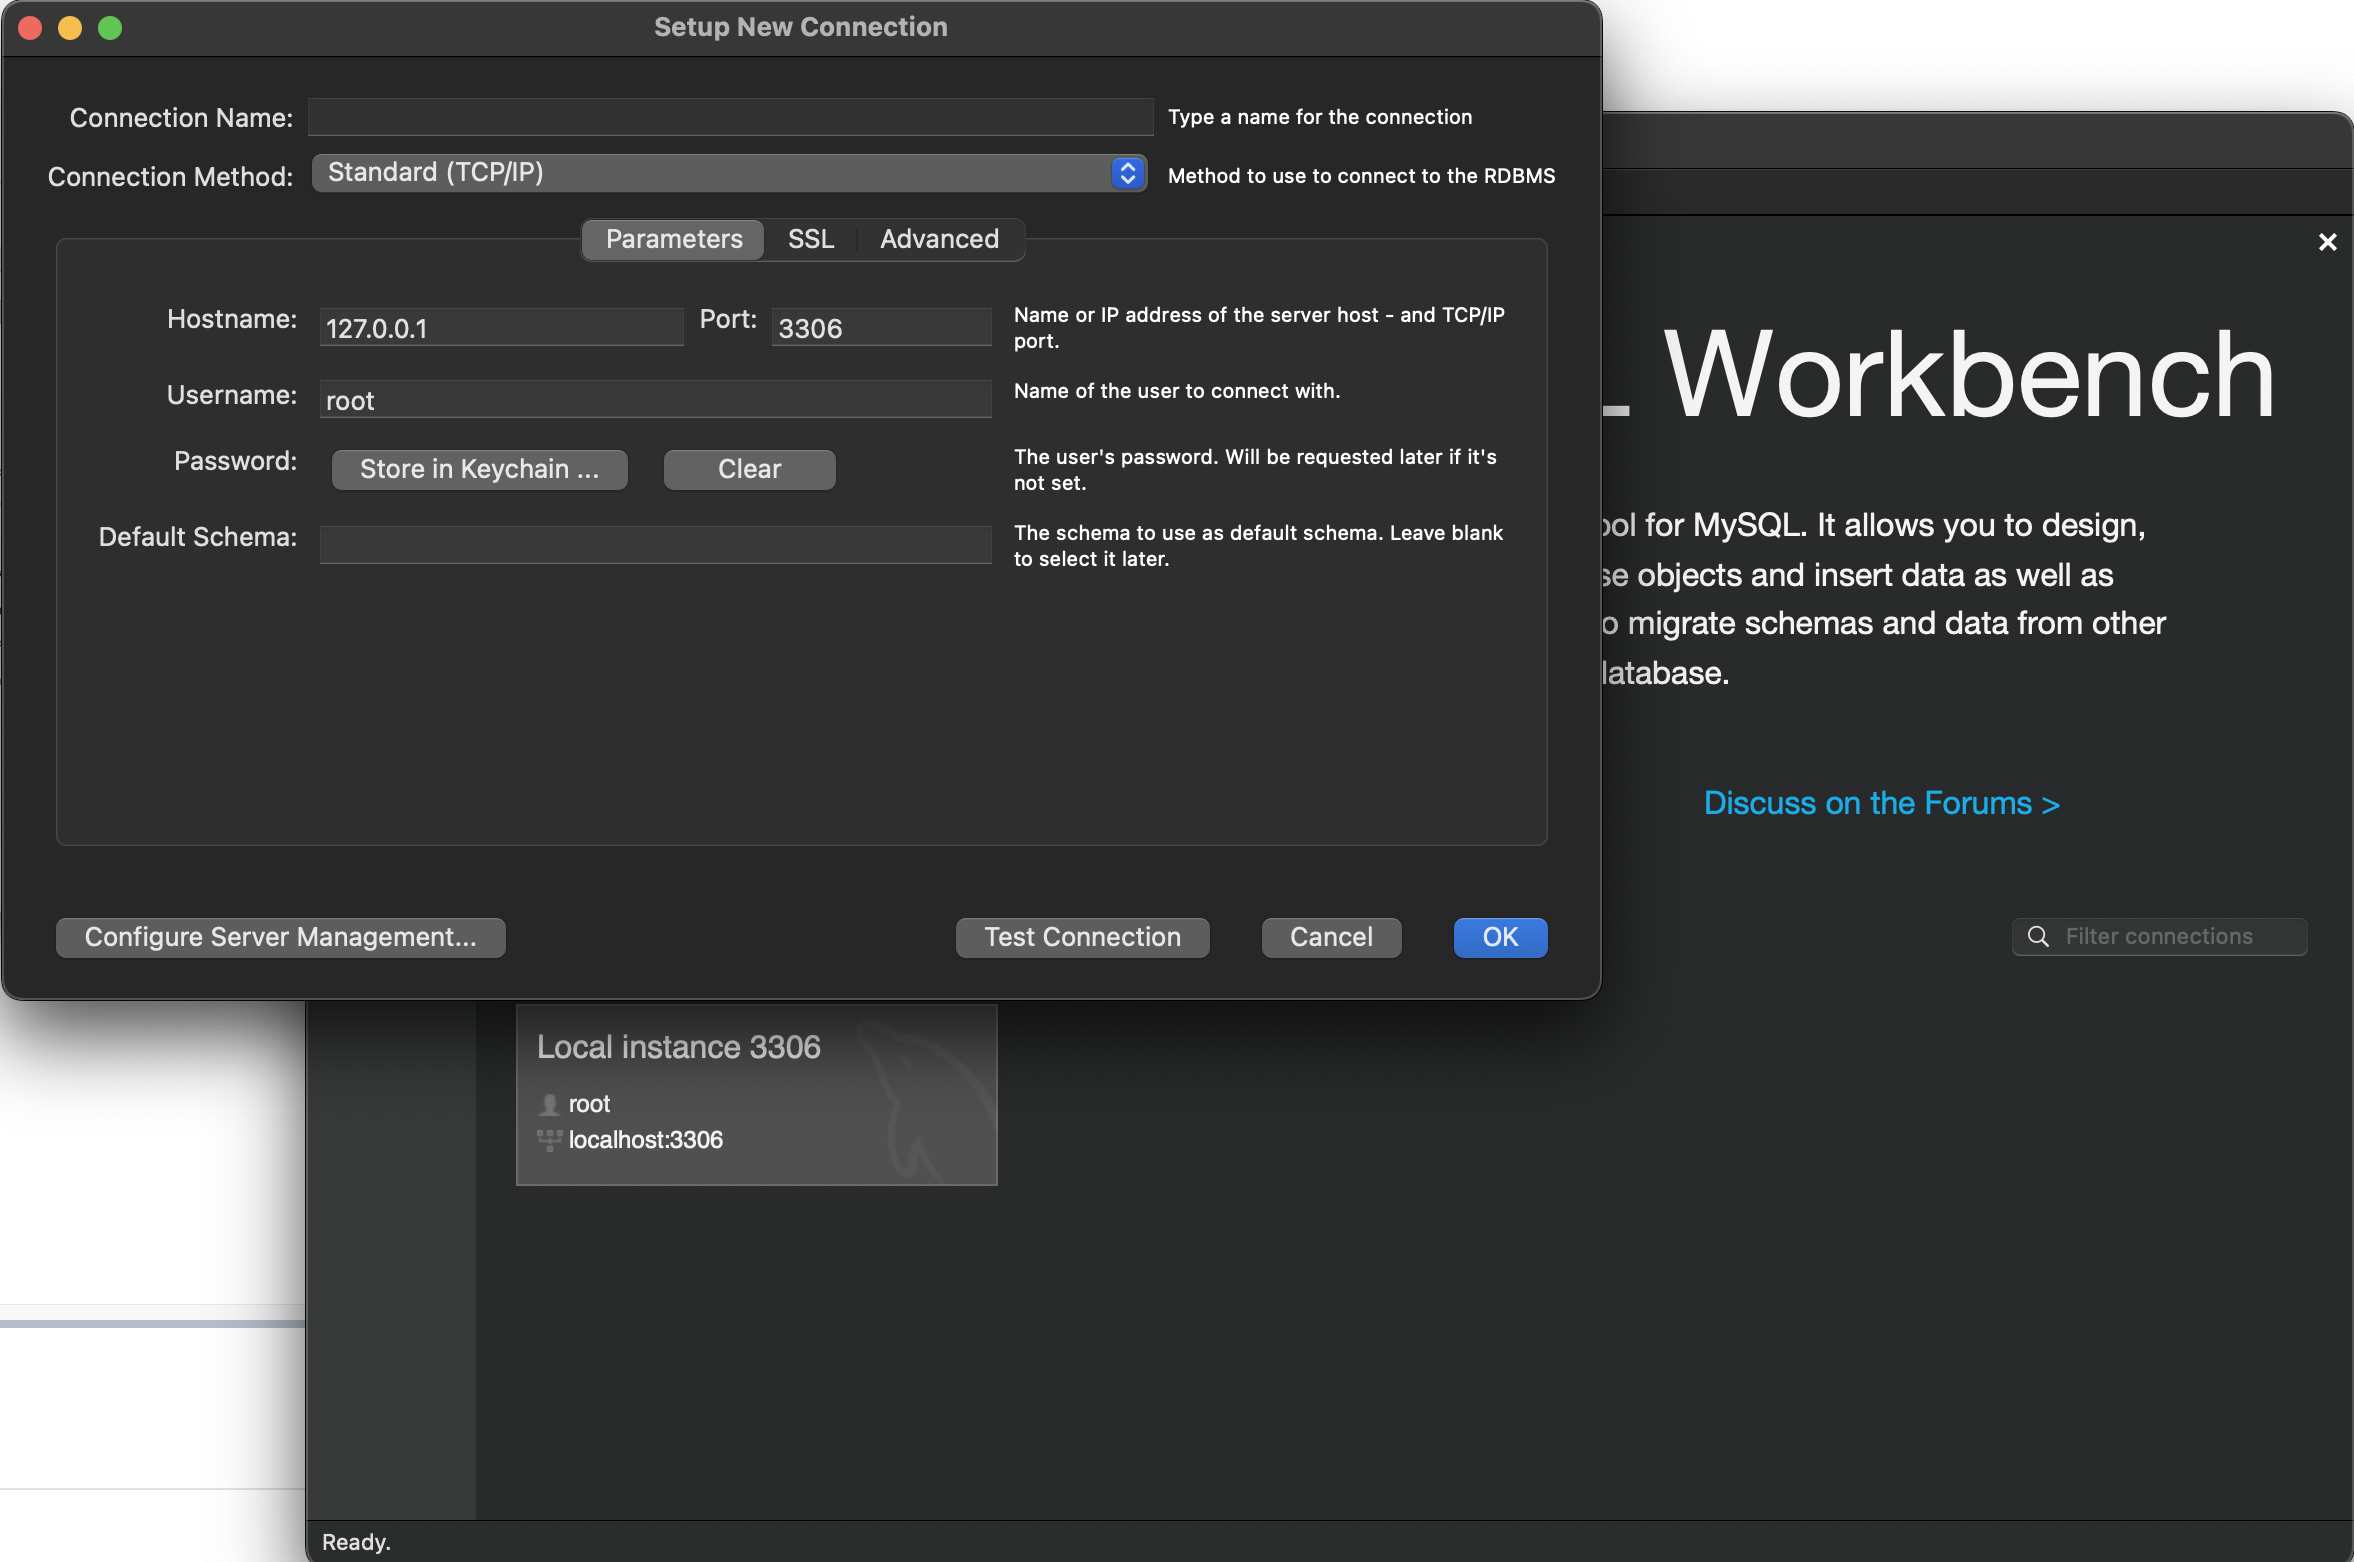The height and width of the screenshot is (1562, 2354).
Task: Click the Filter connections search icon
Action: 2037,936
